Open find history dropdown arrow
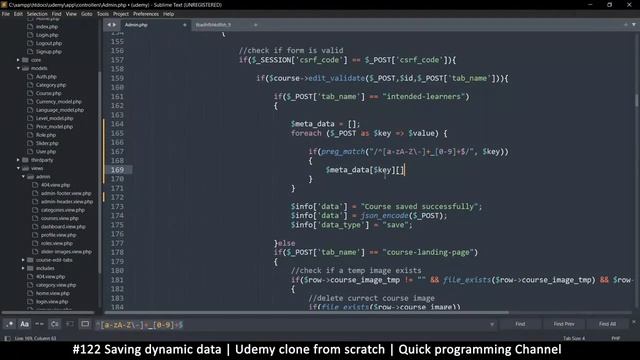The width and height of the screenshot is (640, 360). click(492, 324)
